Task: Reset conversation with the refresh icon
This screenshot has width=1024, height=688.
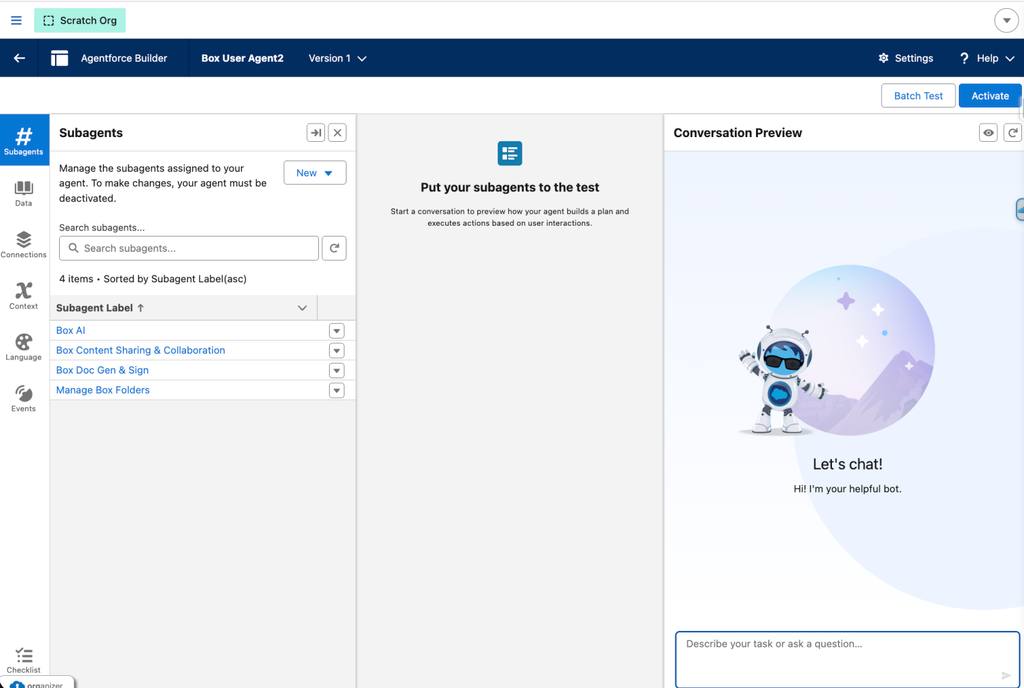Action: click(x=1012, y=133)
